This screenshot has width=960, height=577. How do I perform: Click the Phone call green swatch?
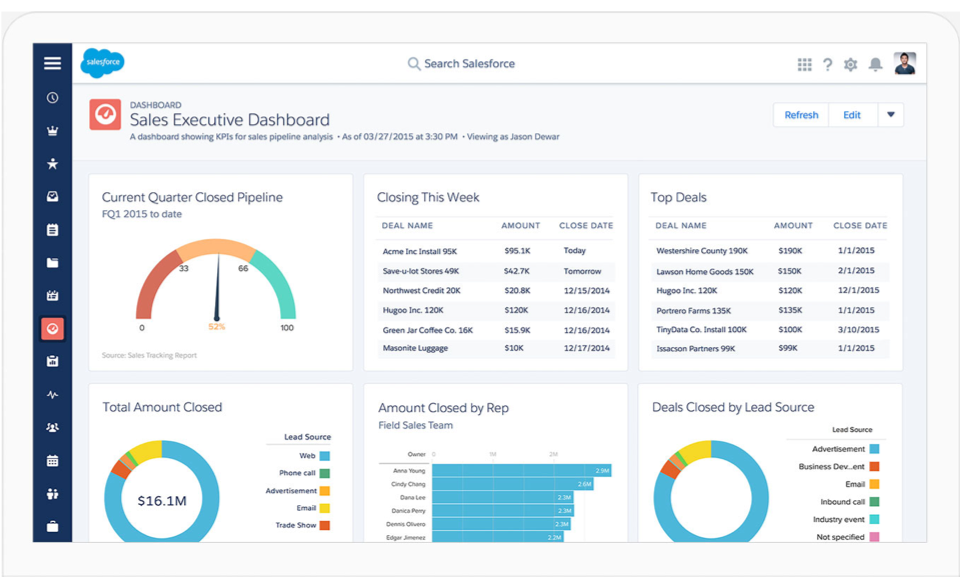pos(324,473)
